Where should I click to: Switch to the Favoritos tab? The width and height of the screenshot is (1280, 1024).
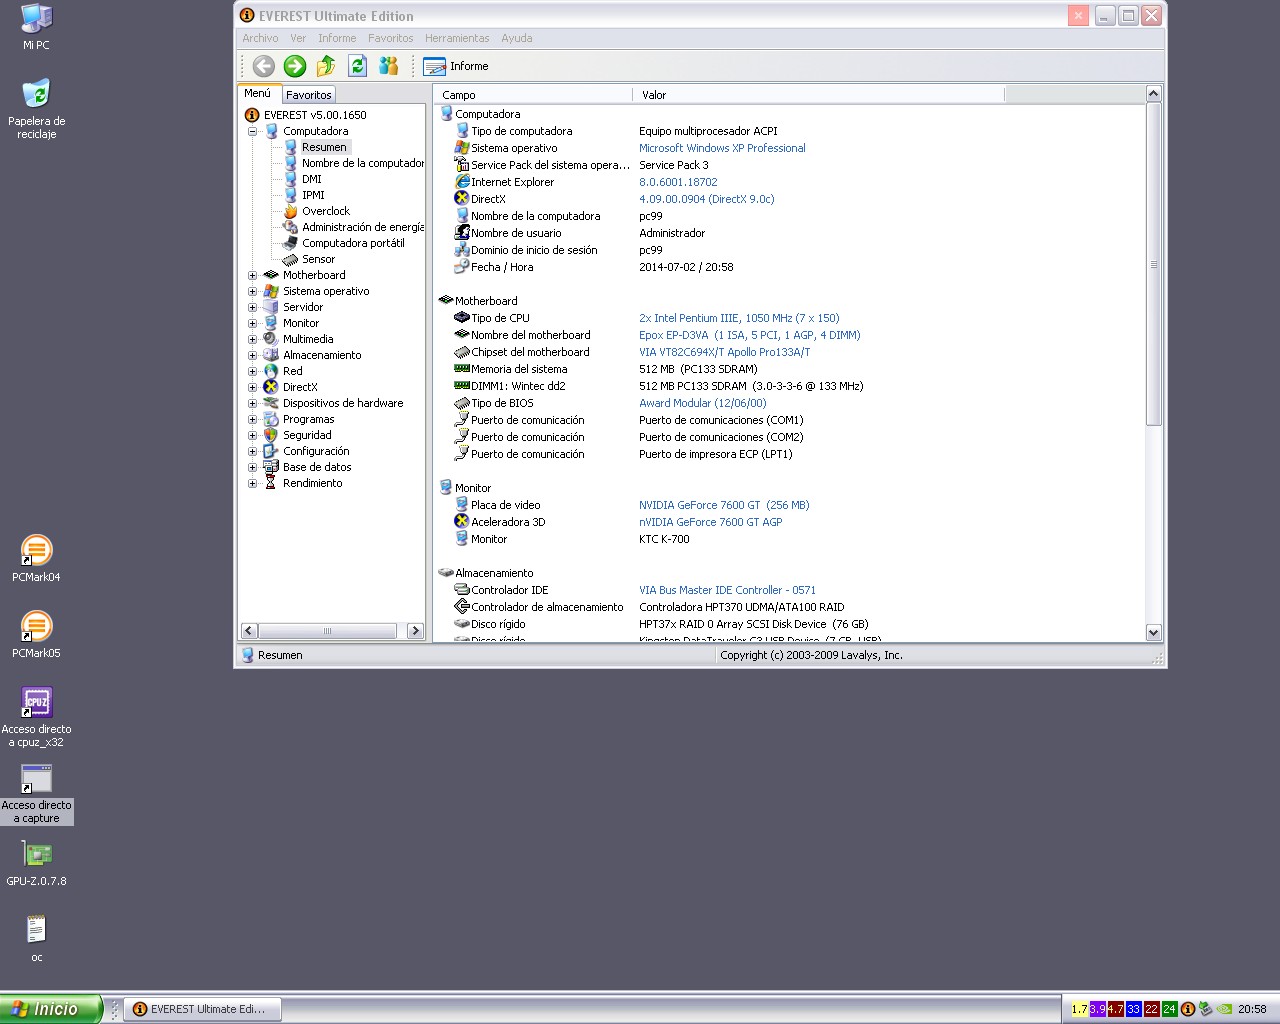pos(309,95)
